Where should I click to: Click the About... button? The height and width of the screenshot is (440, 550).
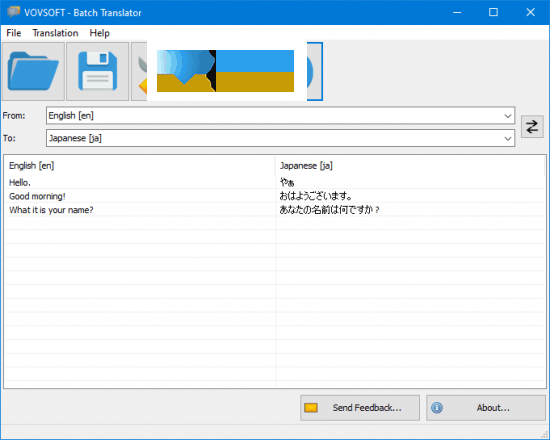pyautogui.click(x=486, y=408)
